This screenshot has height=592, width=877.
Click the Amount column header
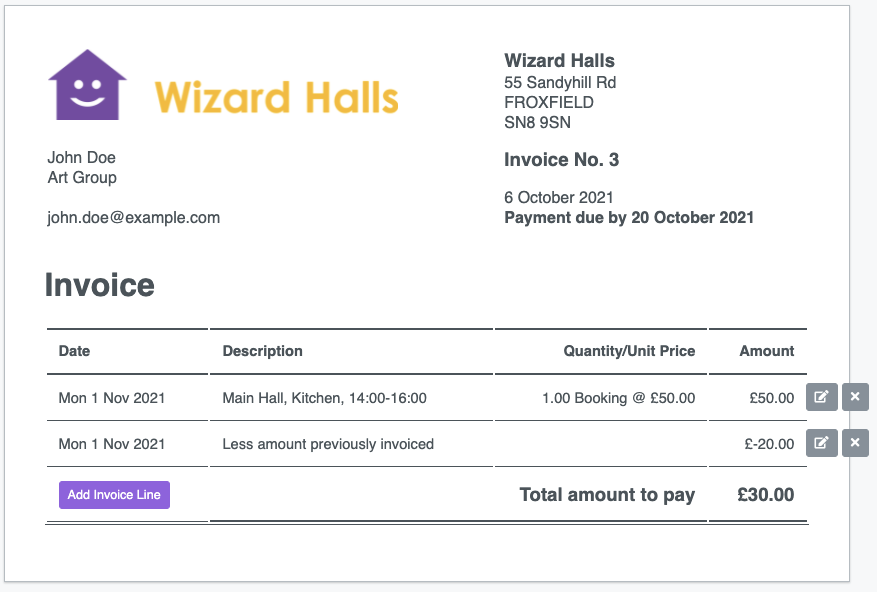coord(767,351)
